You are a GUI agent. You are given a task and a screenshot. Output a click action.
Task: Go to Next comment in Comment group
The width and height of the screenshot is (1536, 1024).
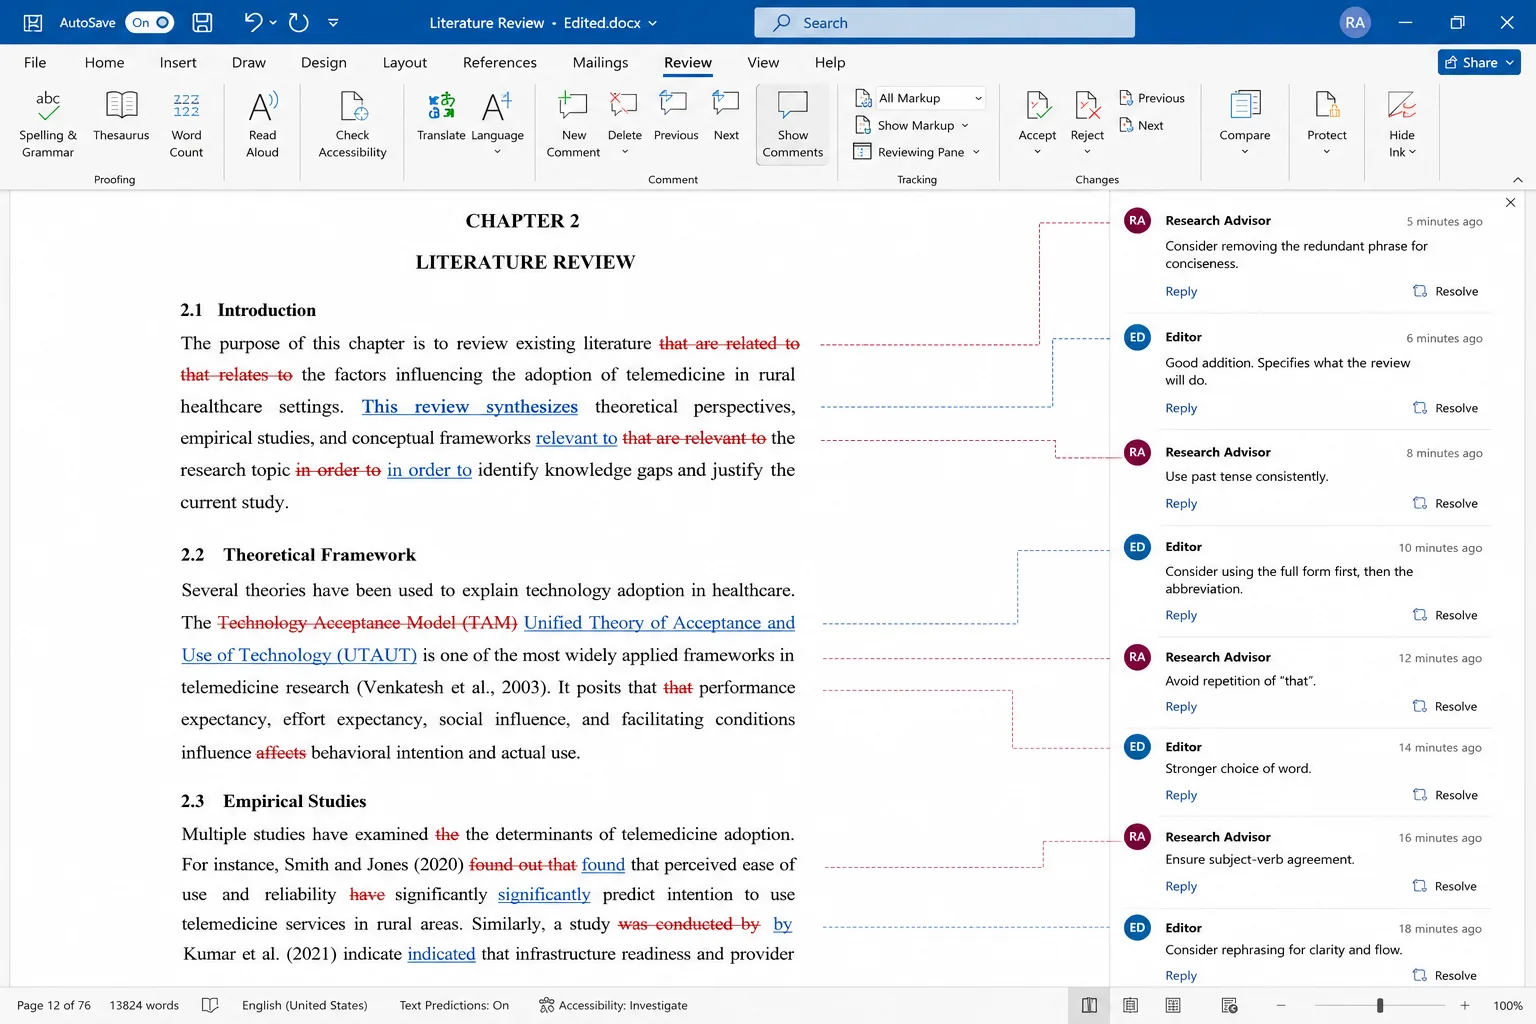(726, 116)
